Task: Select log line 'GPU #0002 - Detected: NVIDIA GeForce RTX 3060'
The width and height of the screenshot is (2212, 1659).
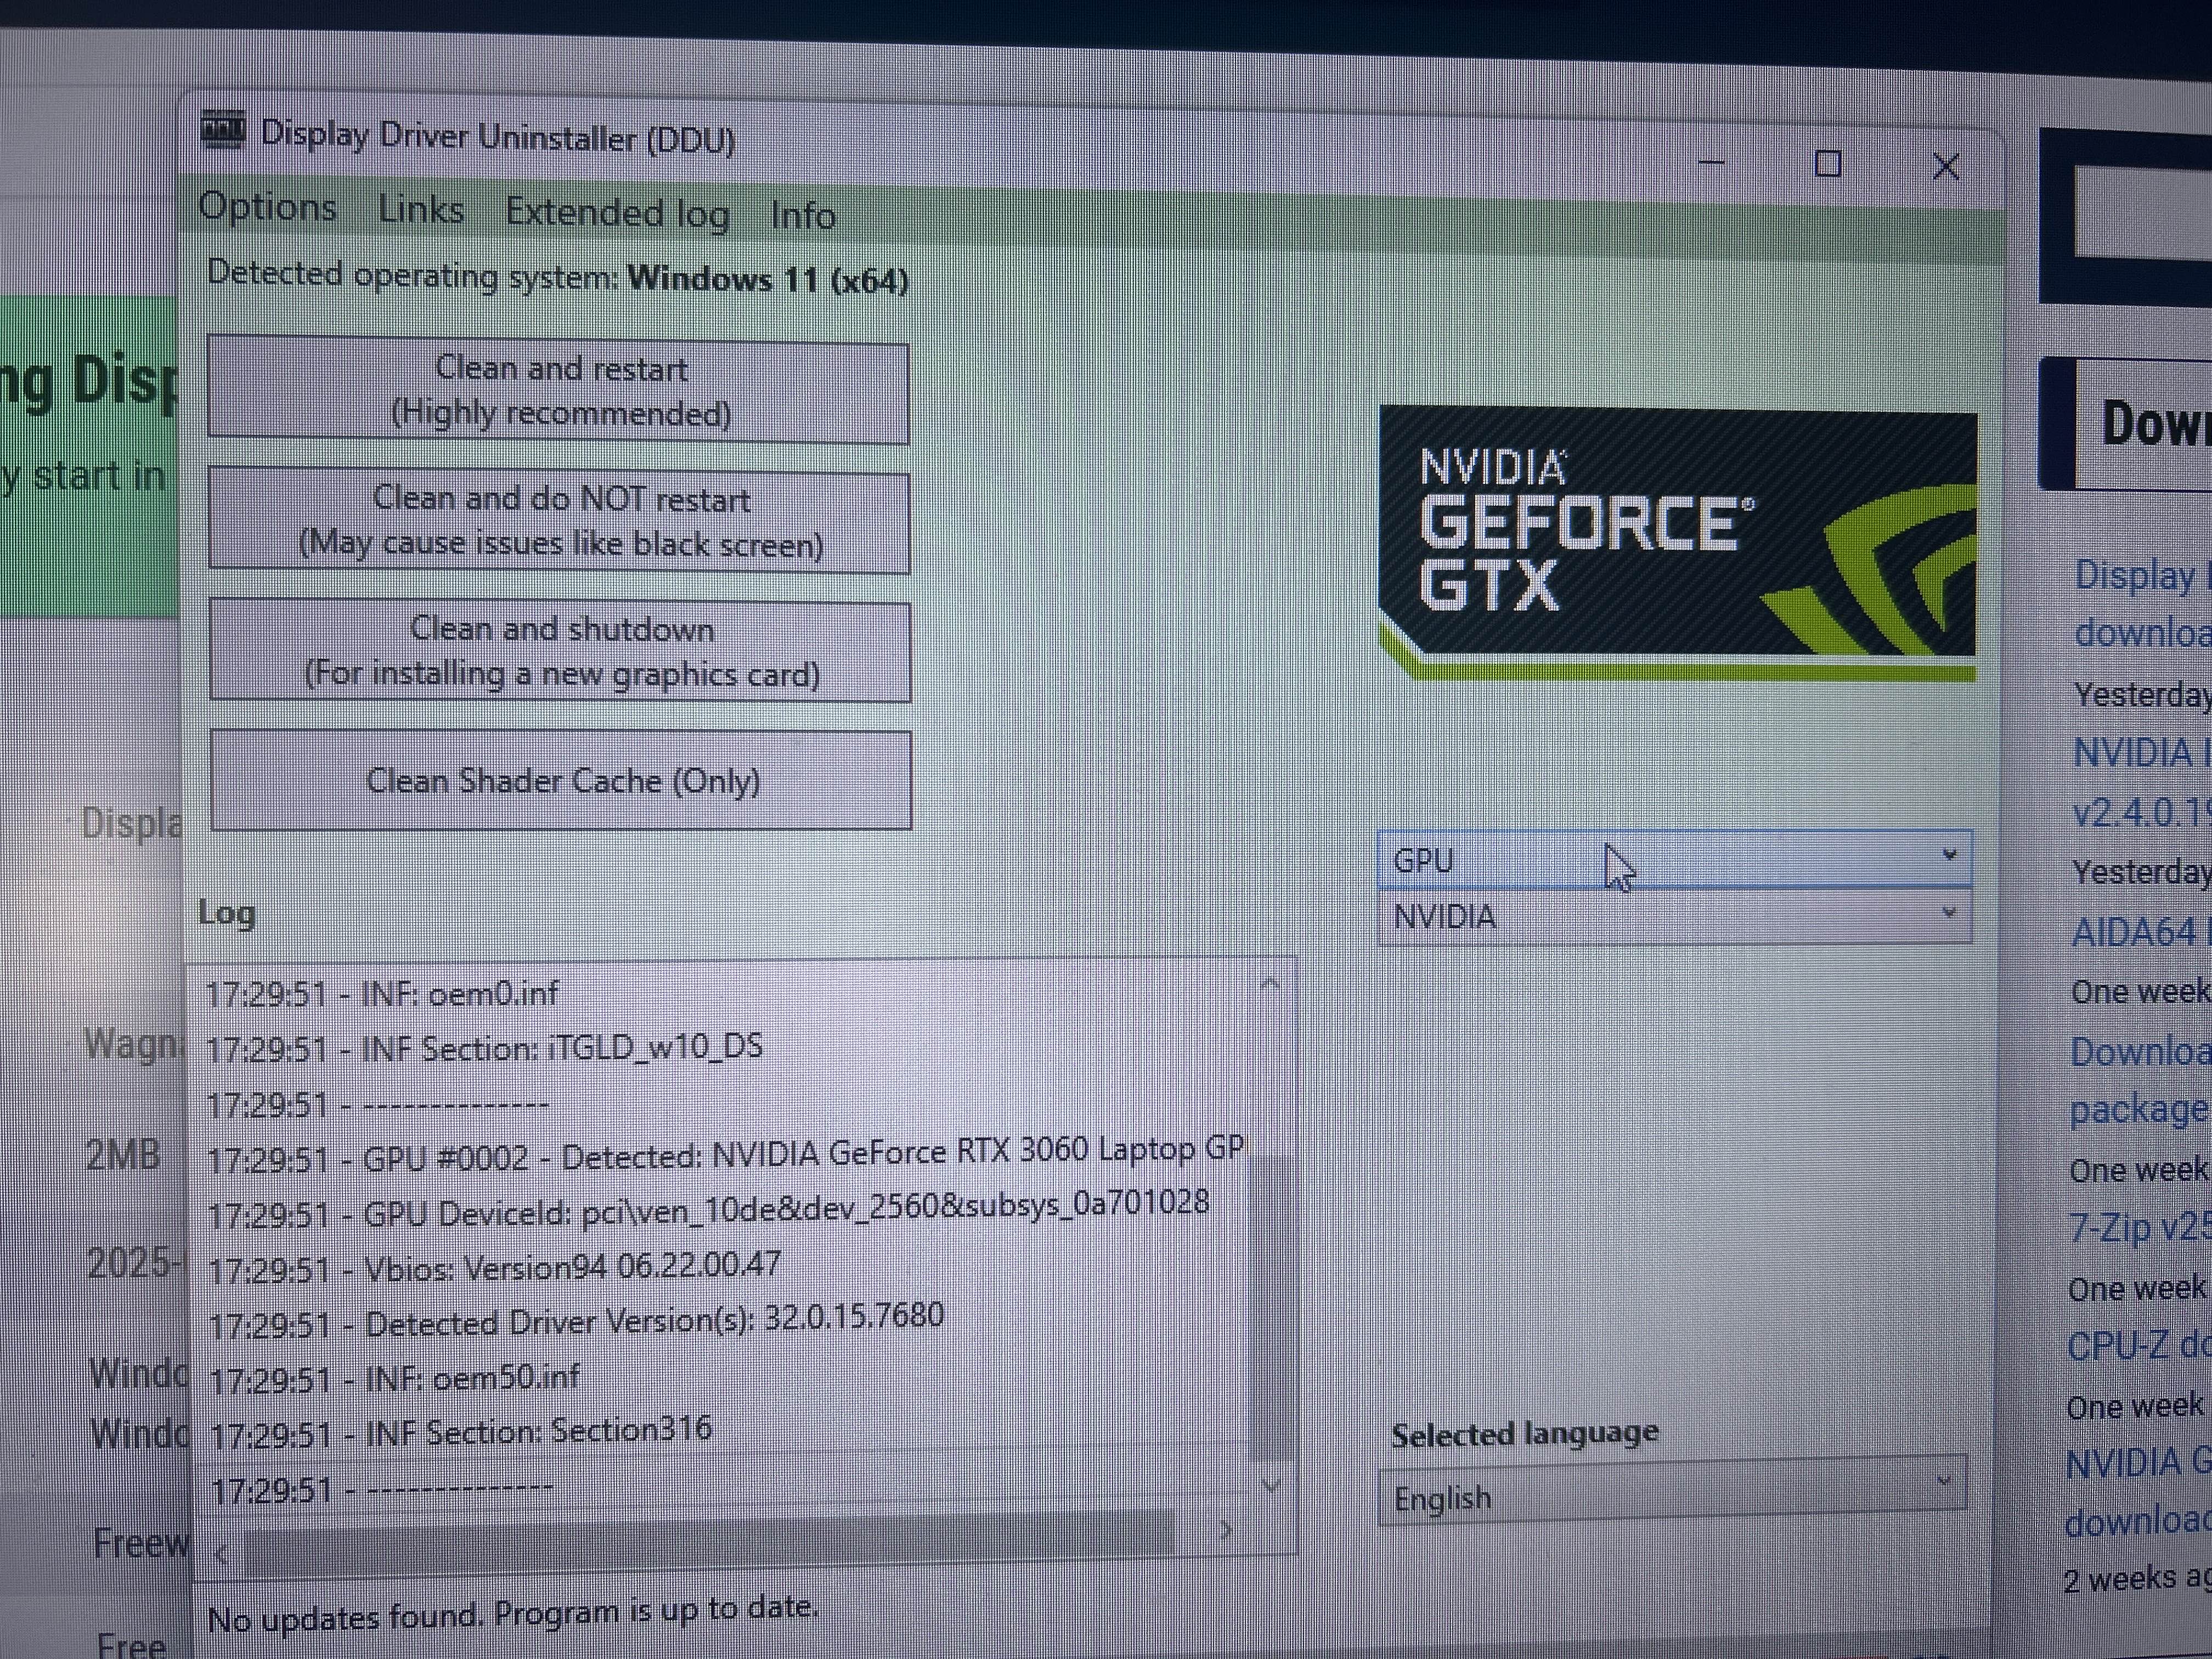Action: tap(725, 1155)
